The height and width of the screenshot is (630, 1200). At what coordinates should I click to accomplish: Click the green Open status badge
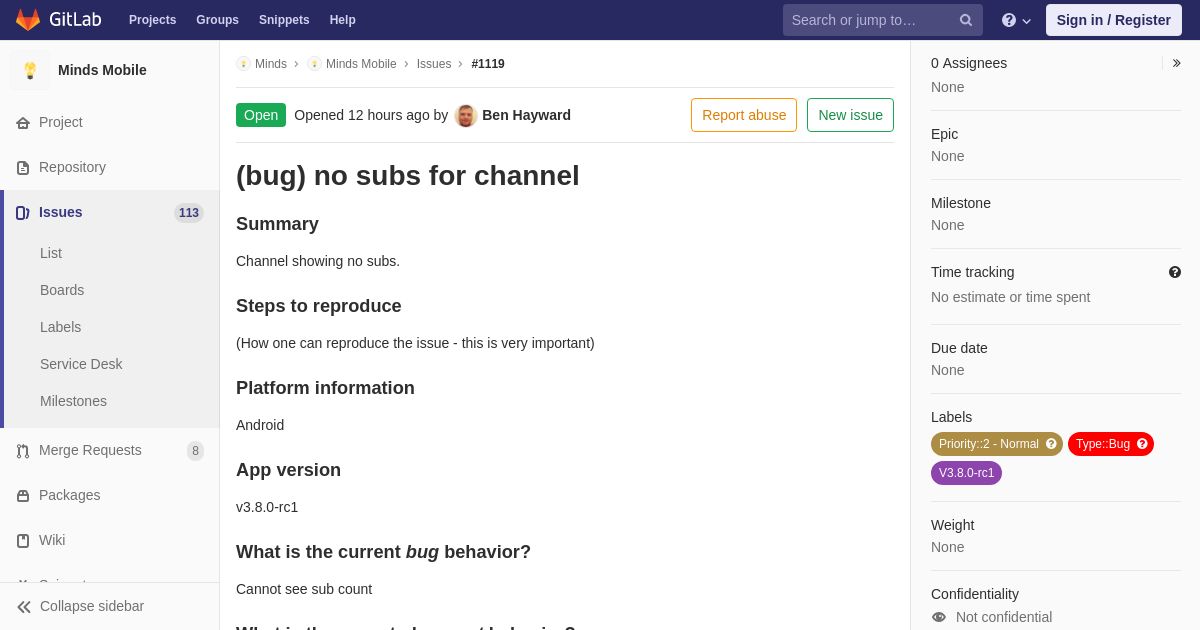pyautogui.click(x=261, y=115)
